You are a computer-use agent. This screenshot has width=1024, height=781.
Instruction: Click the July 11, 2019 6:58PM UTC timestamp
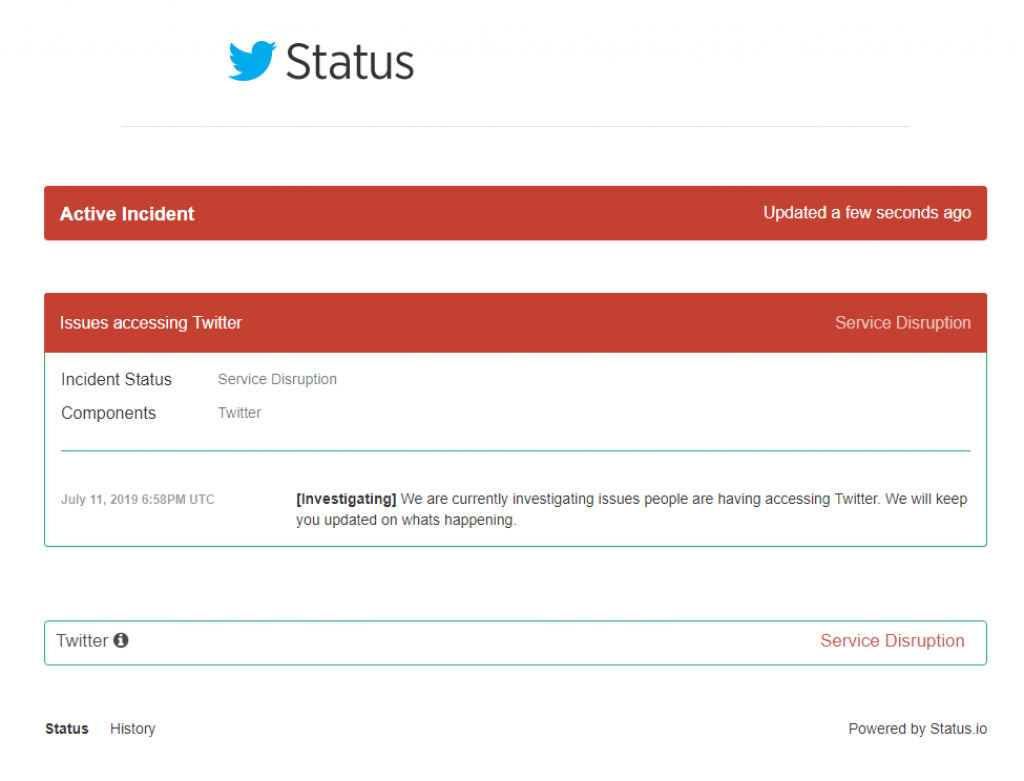click(x=138, y=500)
